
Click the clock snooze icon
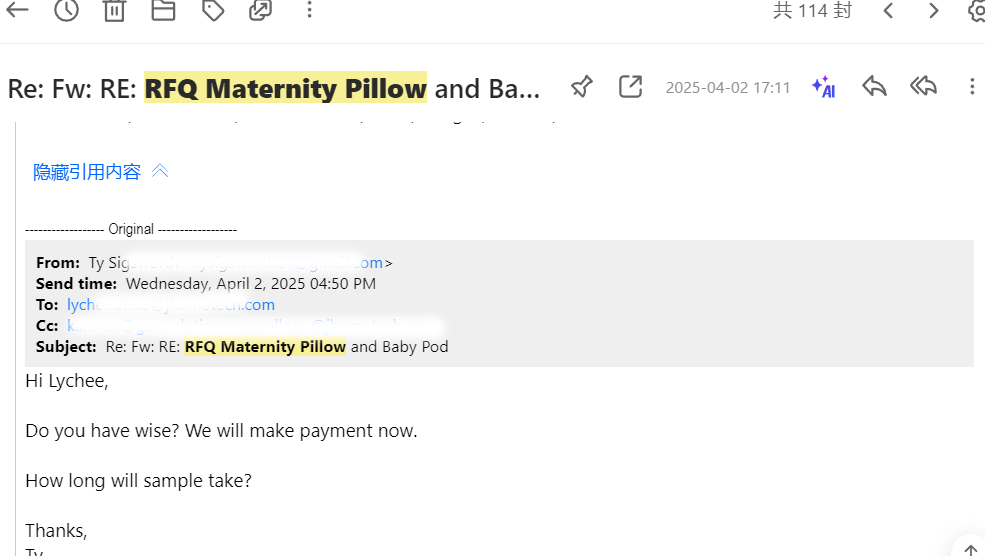click(x=66, y=10)
